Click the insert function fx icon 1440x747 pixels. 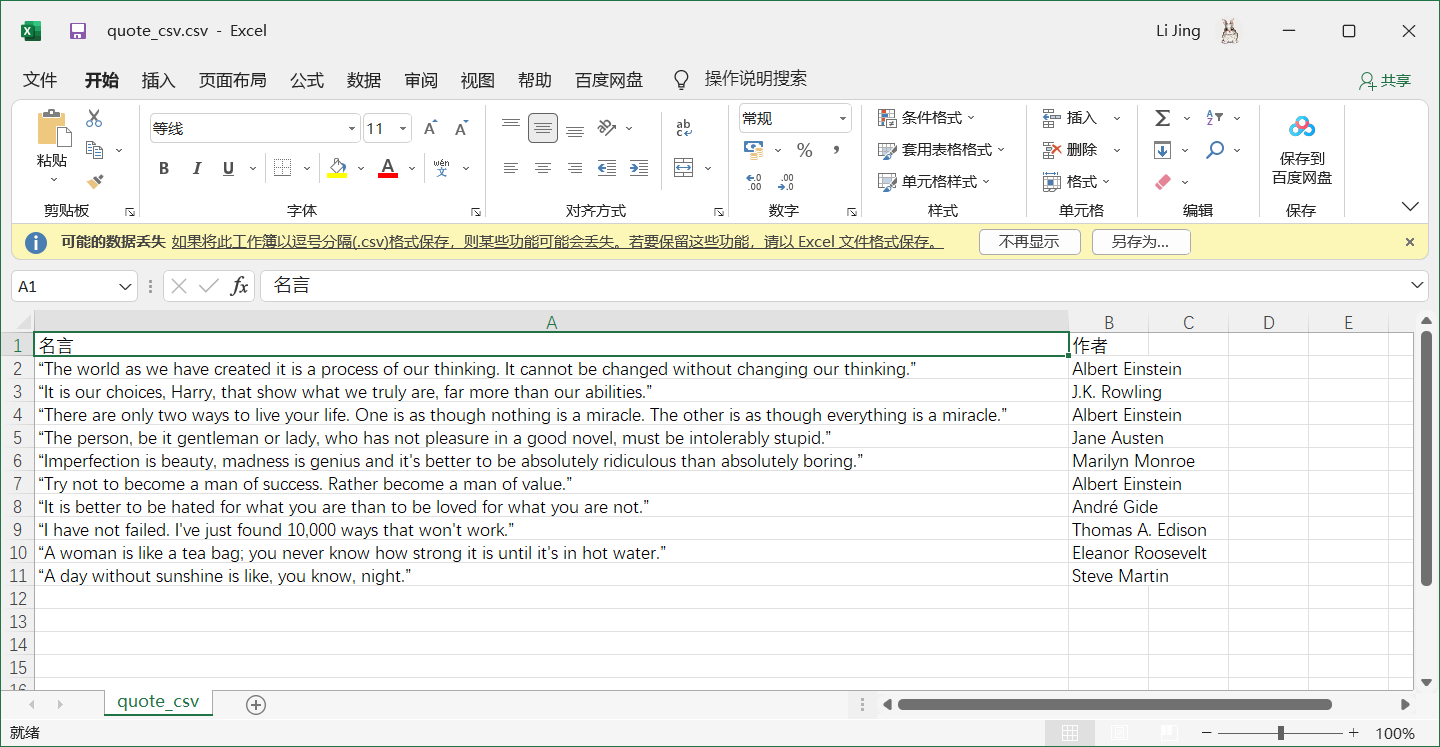[239, 286]
